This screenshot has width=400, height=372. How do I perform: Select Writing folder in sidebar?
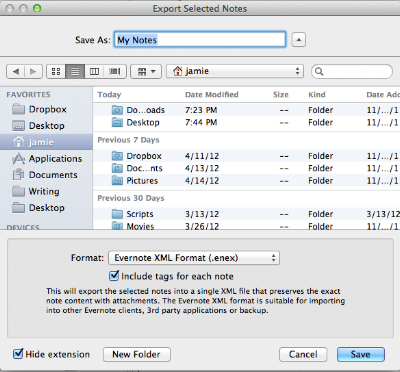46,191
